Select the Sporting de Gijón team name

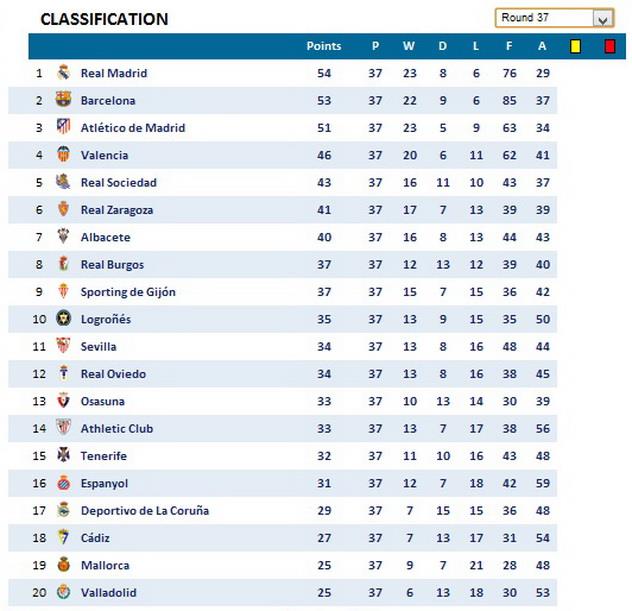pyautogui.click(x=127, y=292)
